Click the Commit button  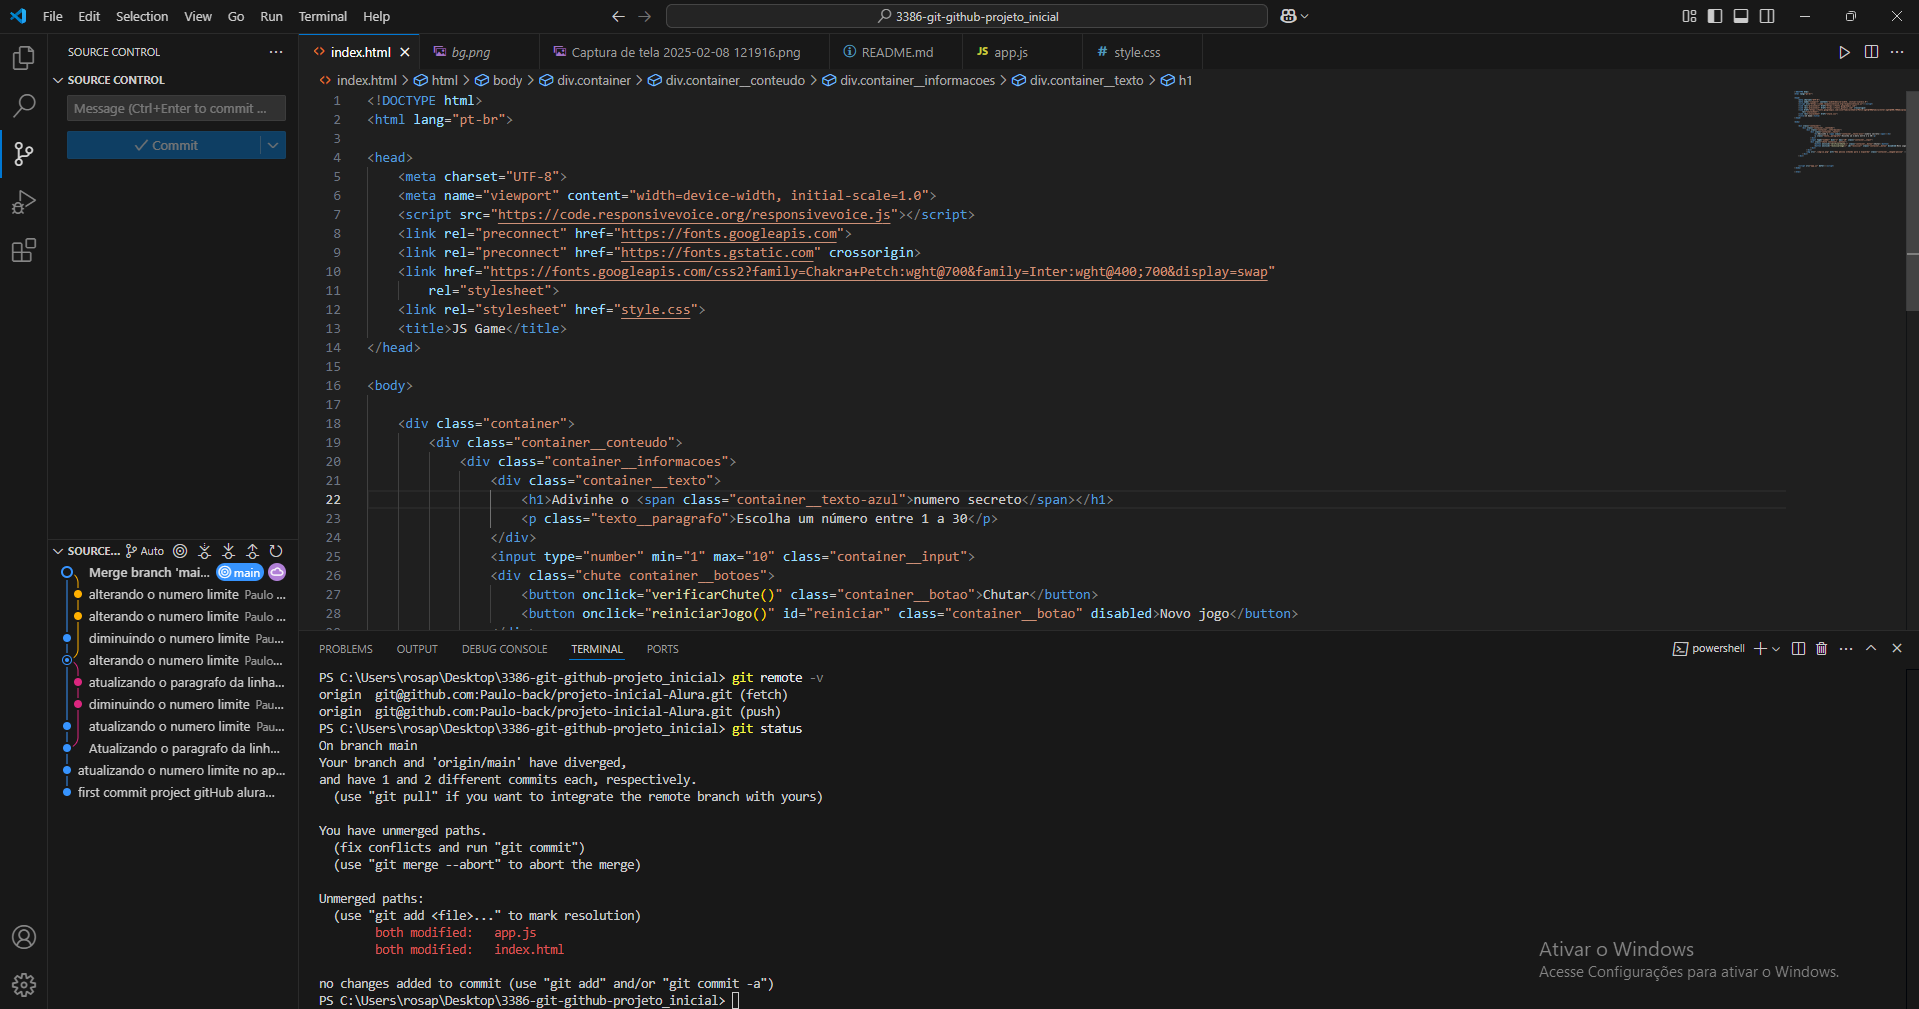[x=164, y=145]
